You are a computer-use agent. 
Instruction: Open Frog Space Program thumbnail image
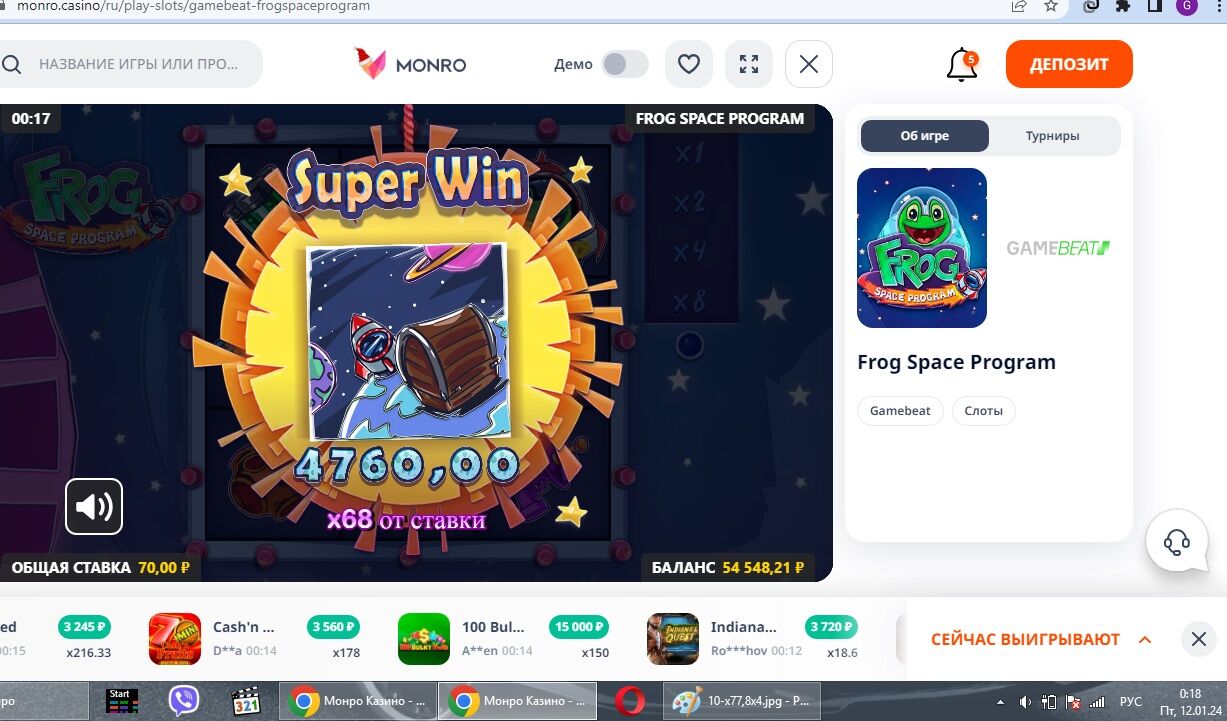click(922, 248)
